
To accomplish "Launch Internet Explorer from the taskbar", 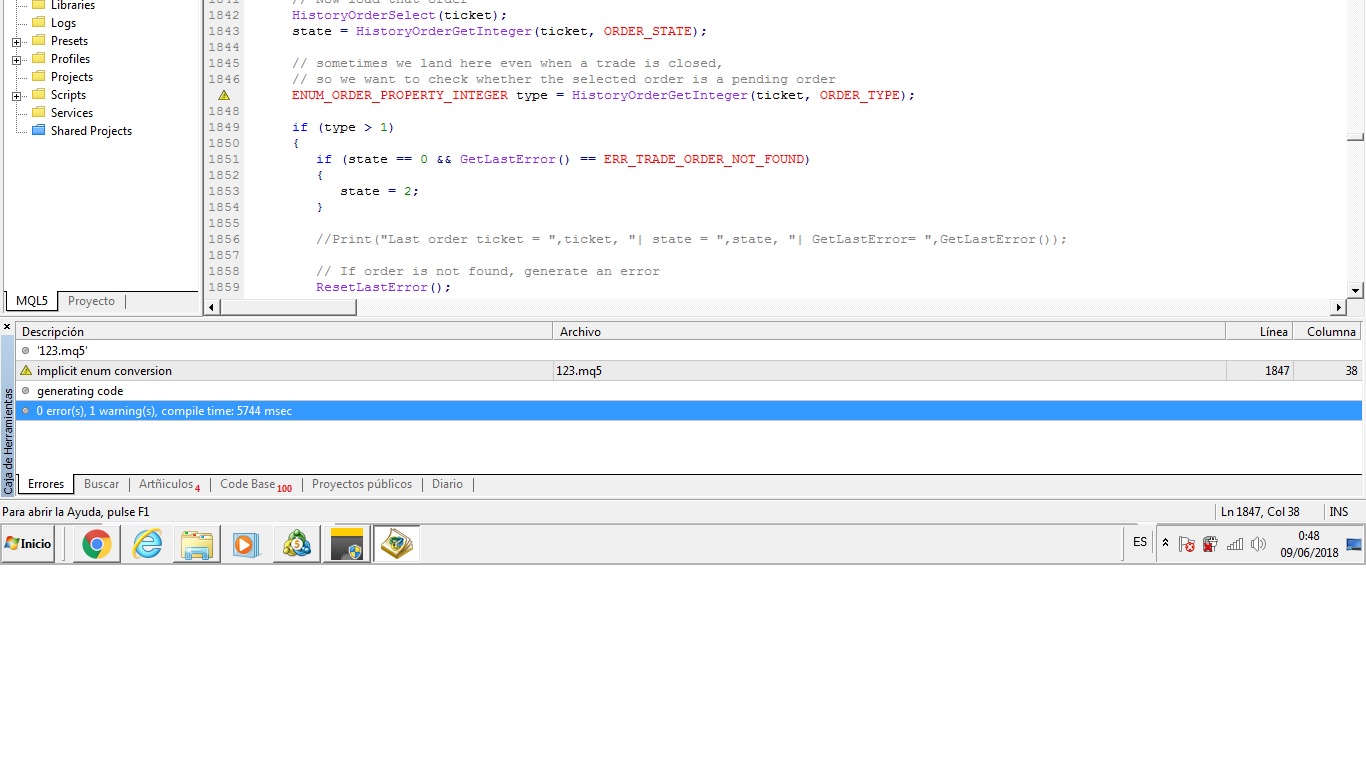I will 147,544.
